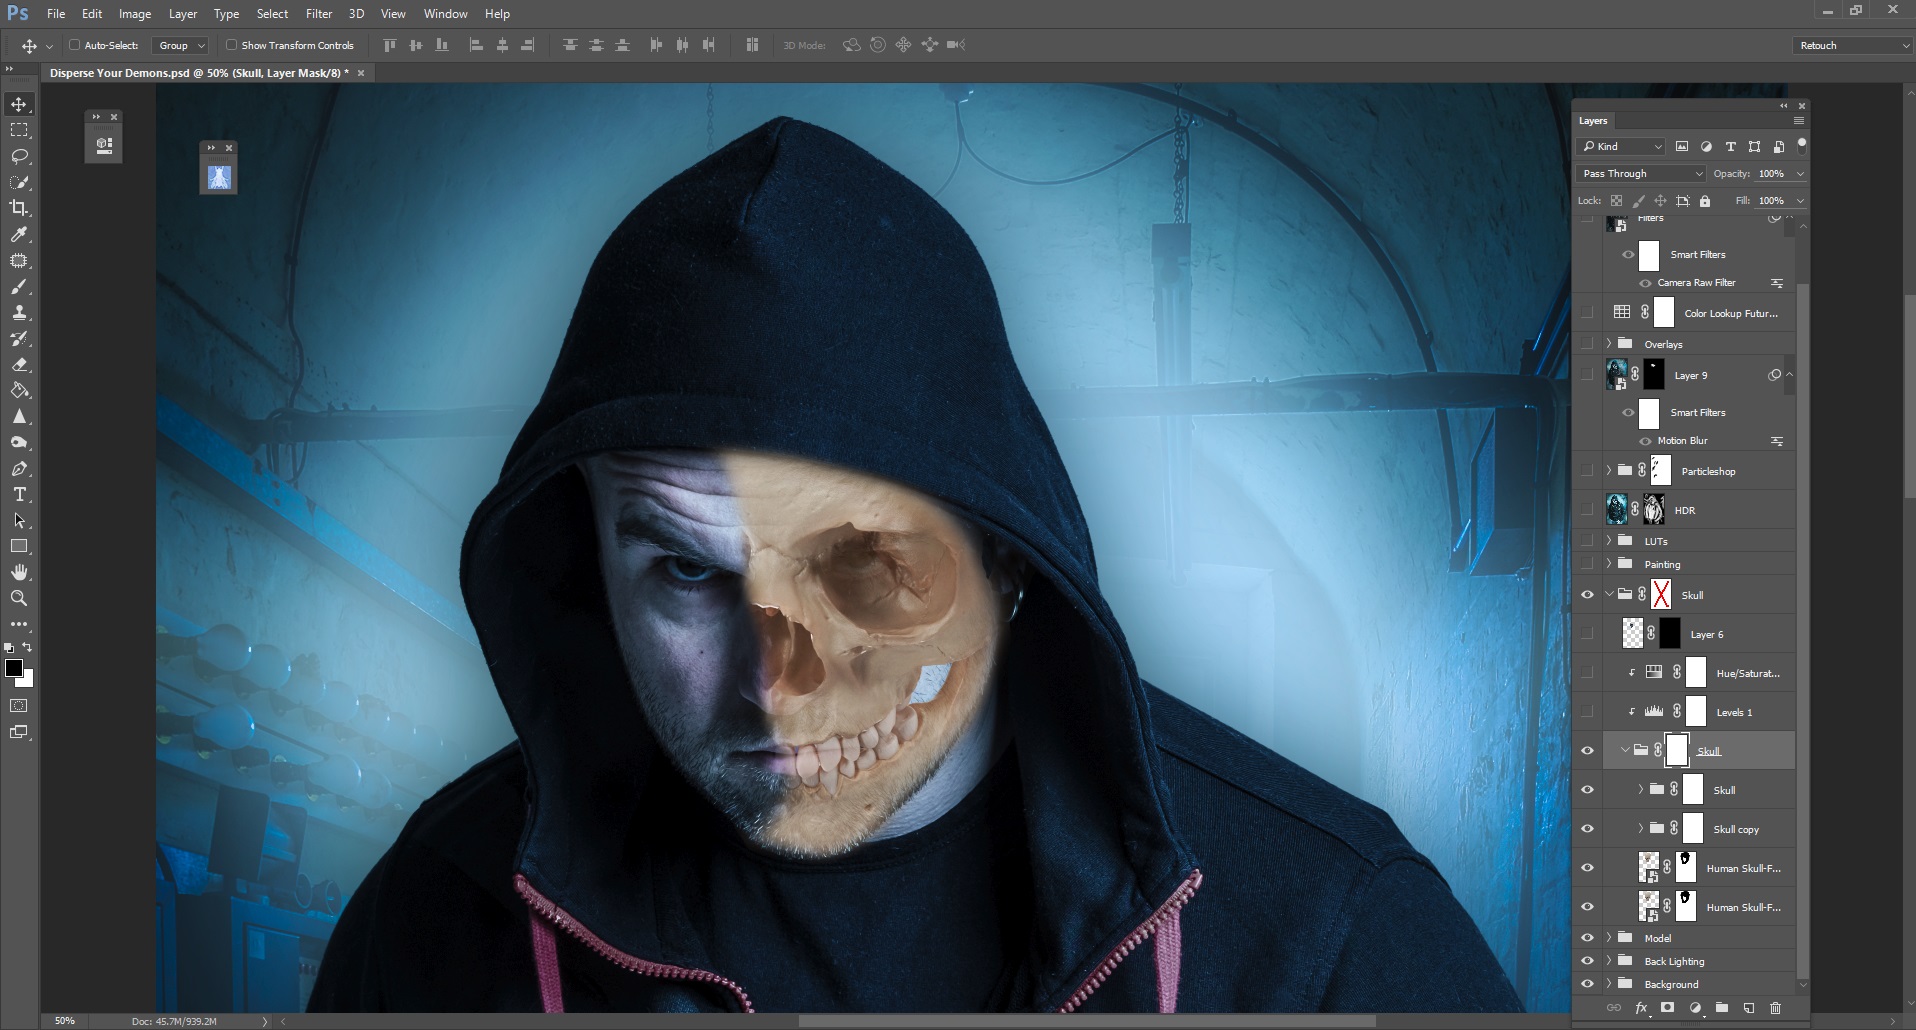The height and width of the screenshot is (1030, 1916).
Task: Select the Zoom tool
Action: 18,598
